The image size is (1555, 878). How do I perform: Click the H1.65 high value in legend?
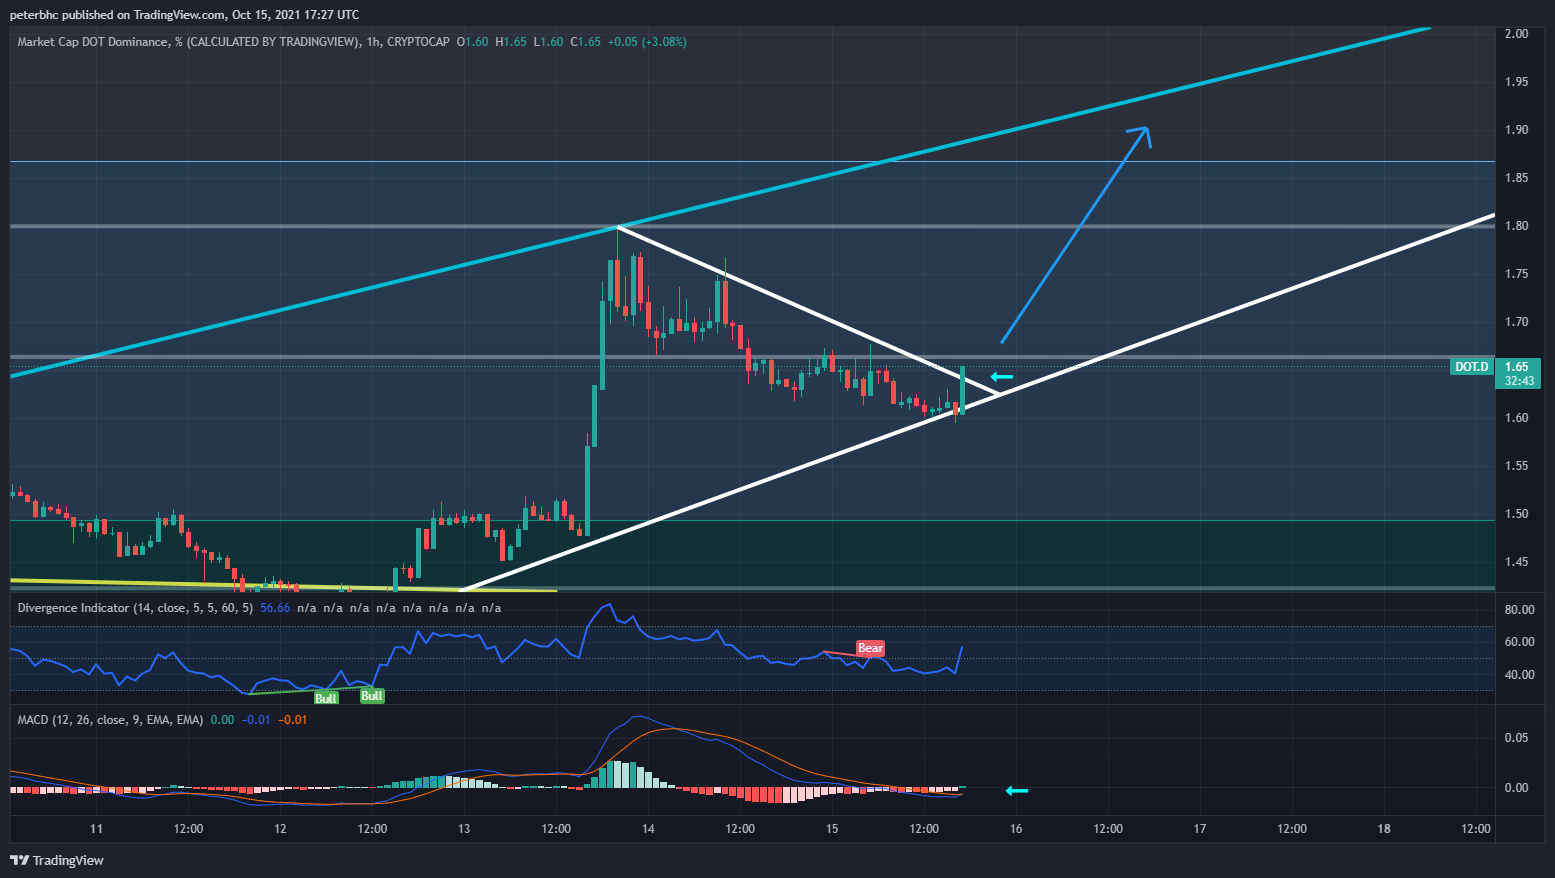pyautogui.click(x=511, y=42)
